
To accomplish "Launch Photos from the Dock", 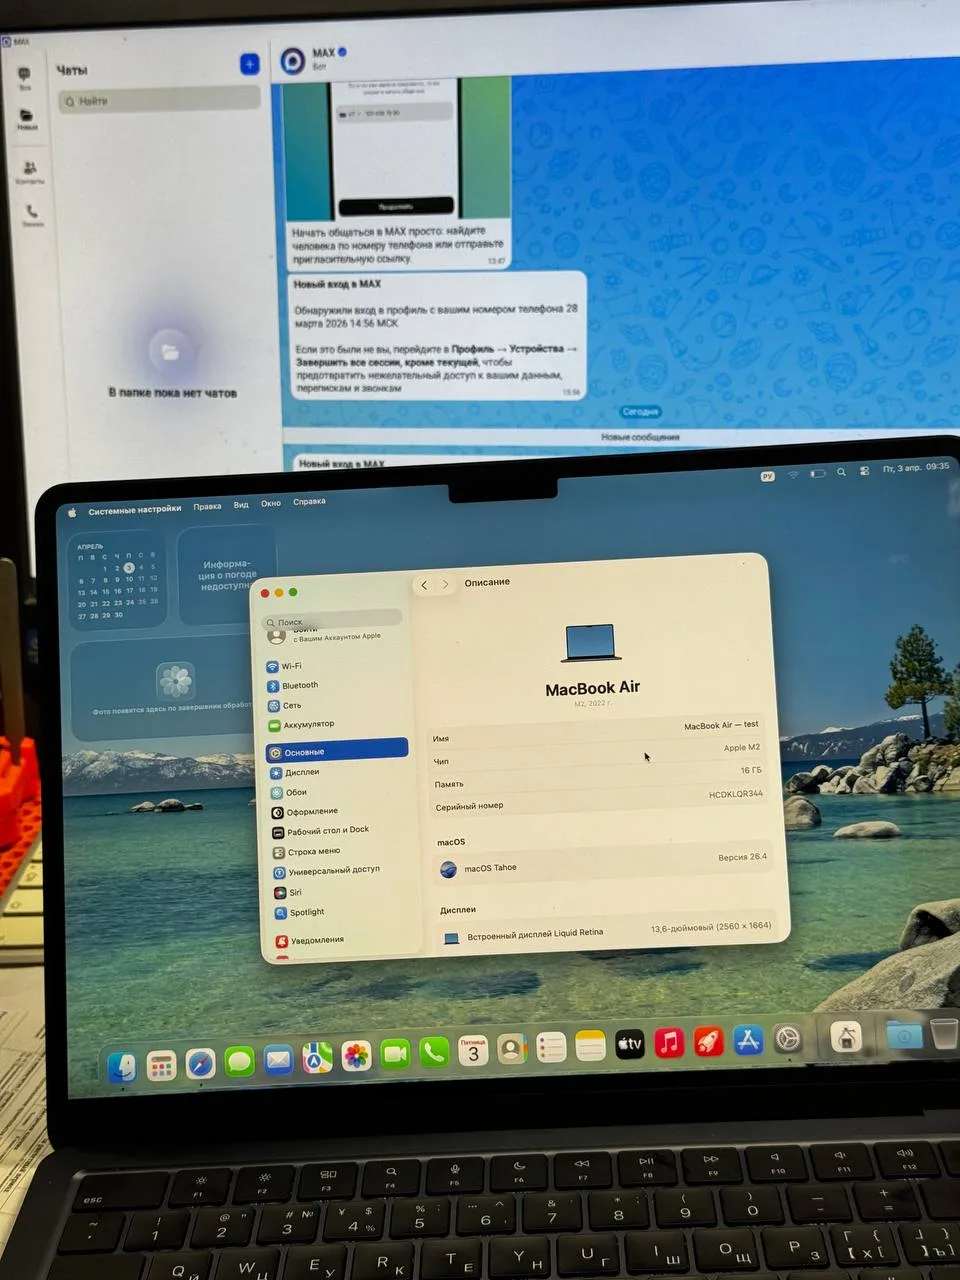I will [356, 1056].
